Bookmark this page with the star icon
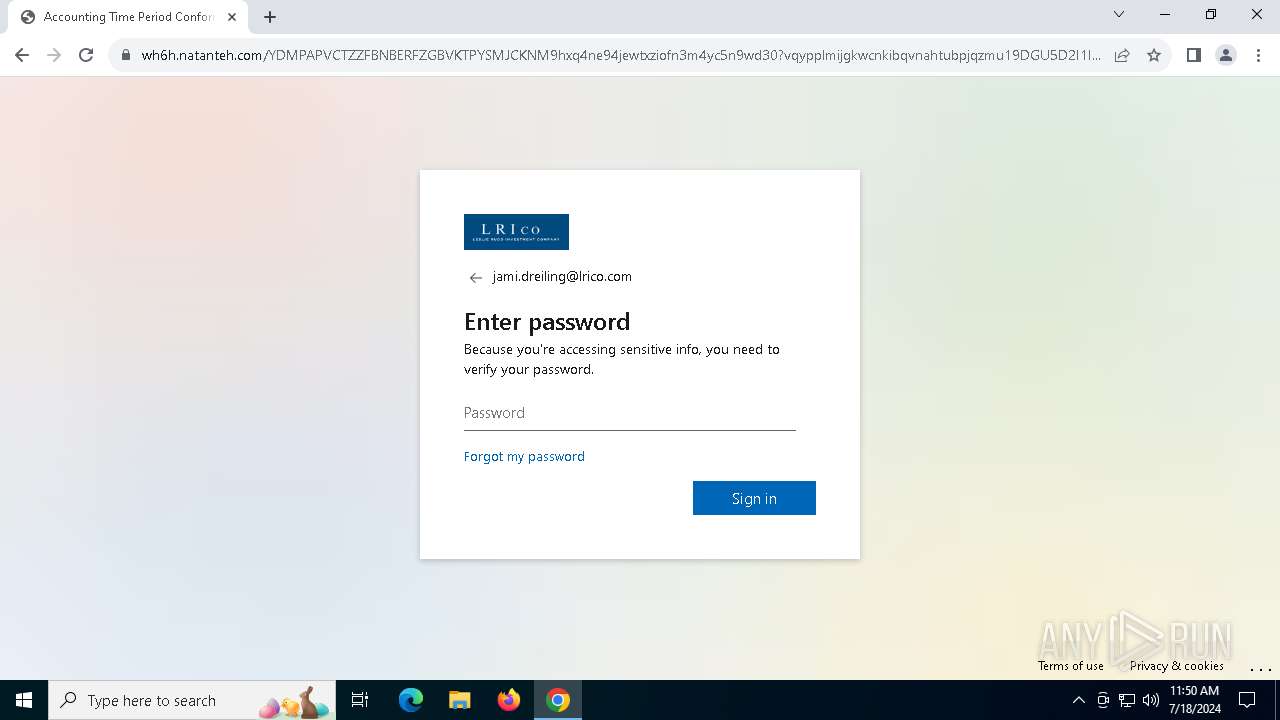Viewport: 1280px width, 720px height. [x=1154, y=55]
